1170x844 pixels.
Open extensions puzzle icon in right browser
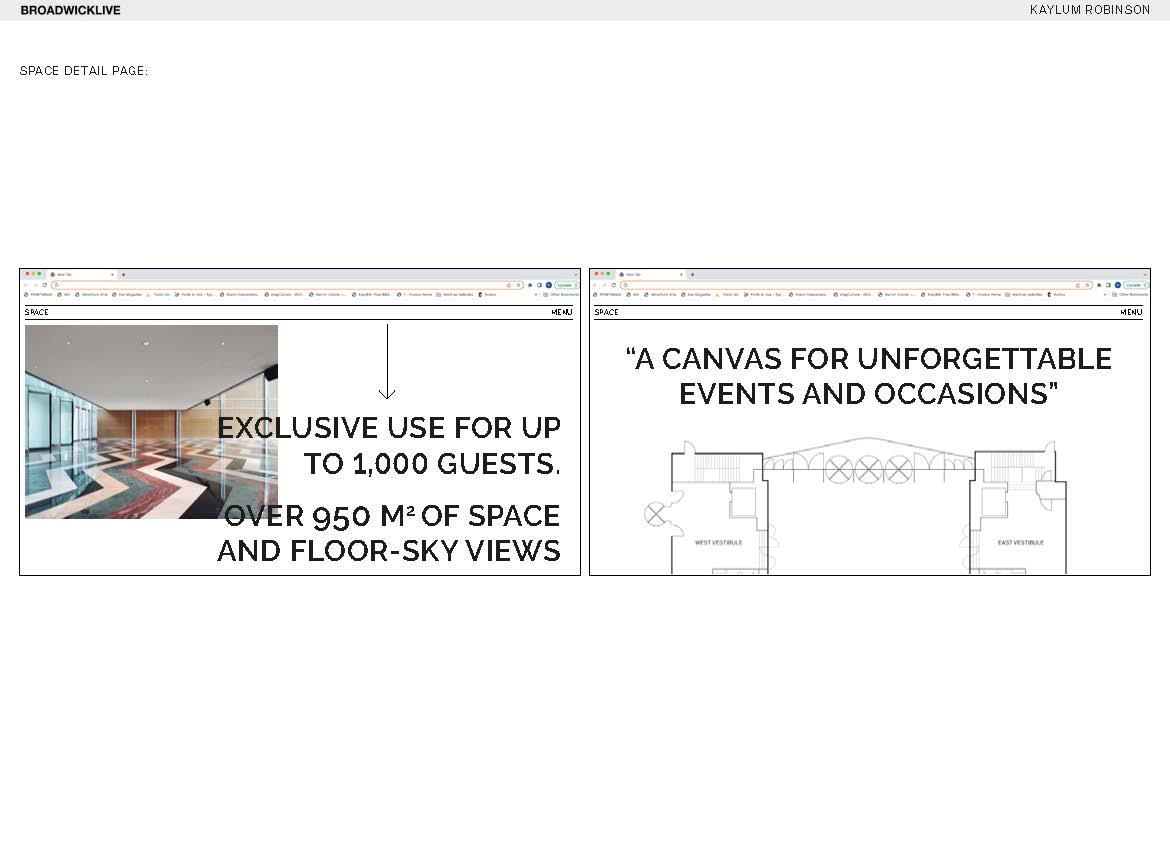point(1100,285)
